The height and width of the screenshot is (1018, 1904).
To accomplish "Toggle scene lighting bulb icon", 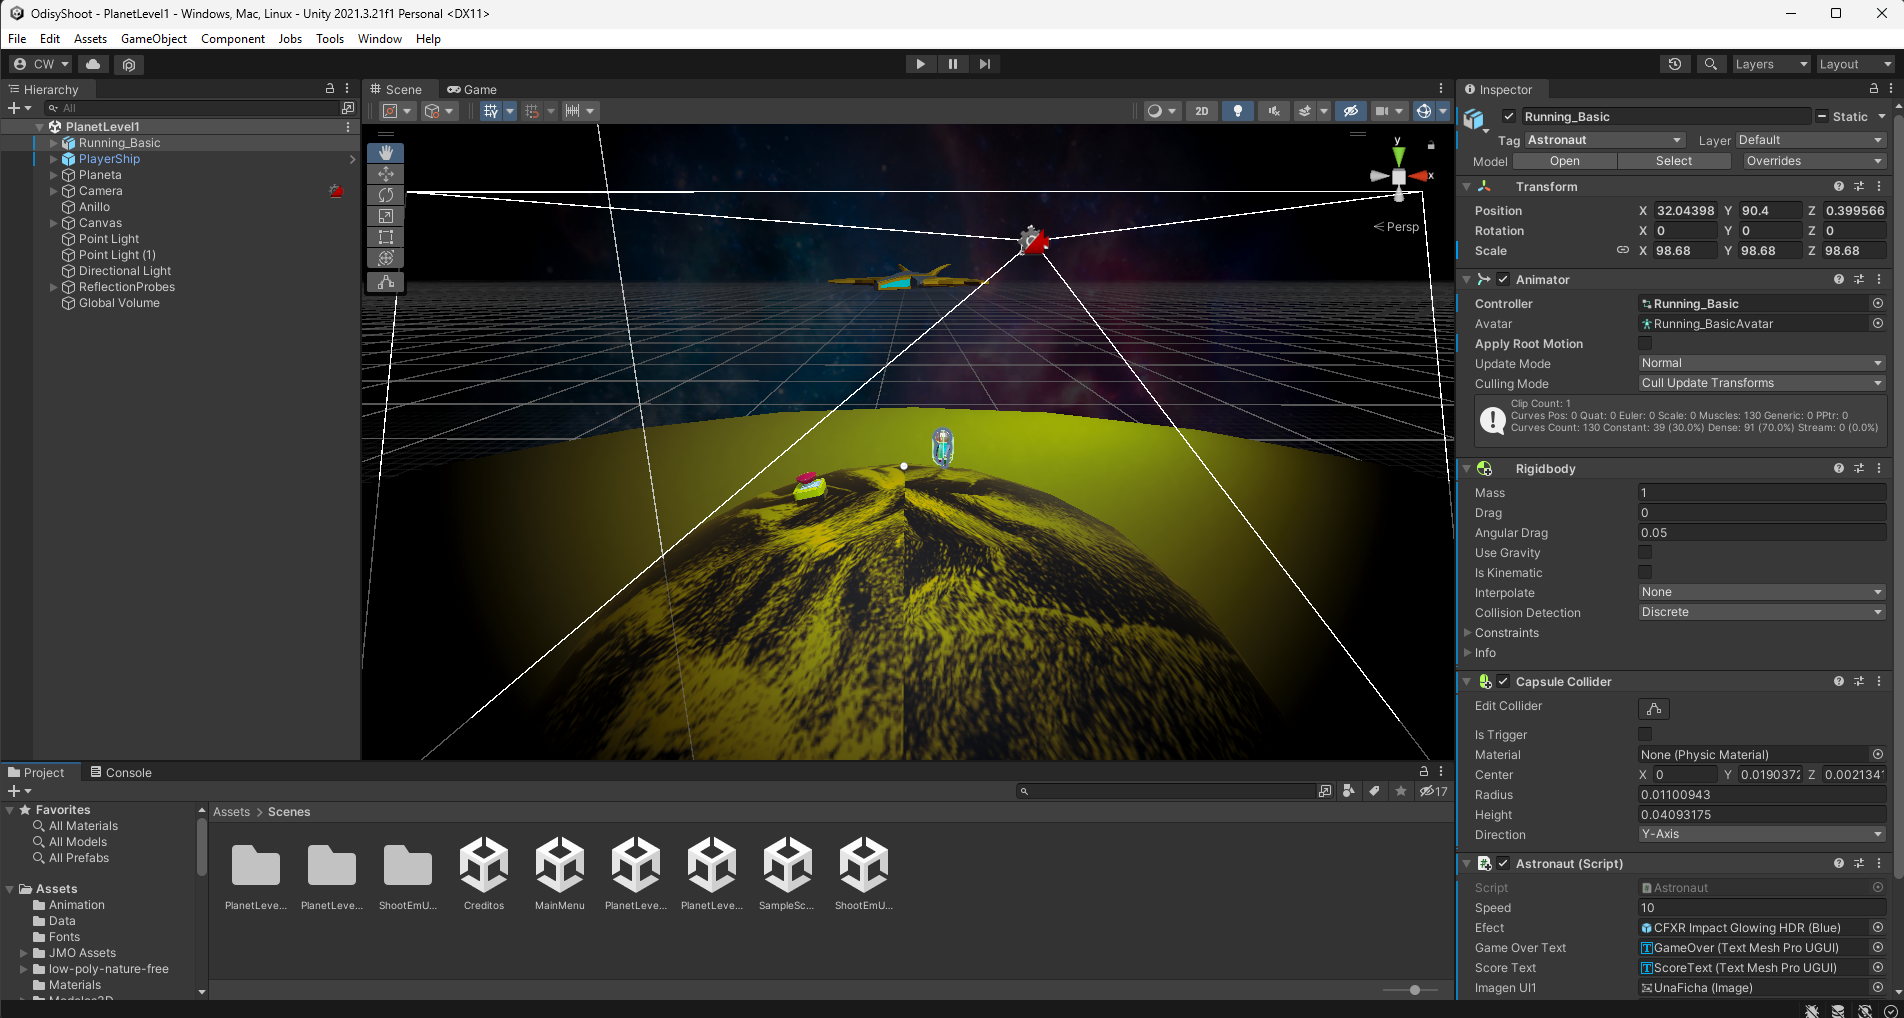I will click(1238, 111).
